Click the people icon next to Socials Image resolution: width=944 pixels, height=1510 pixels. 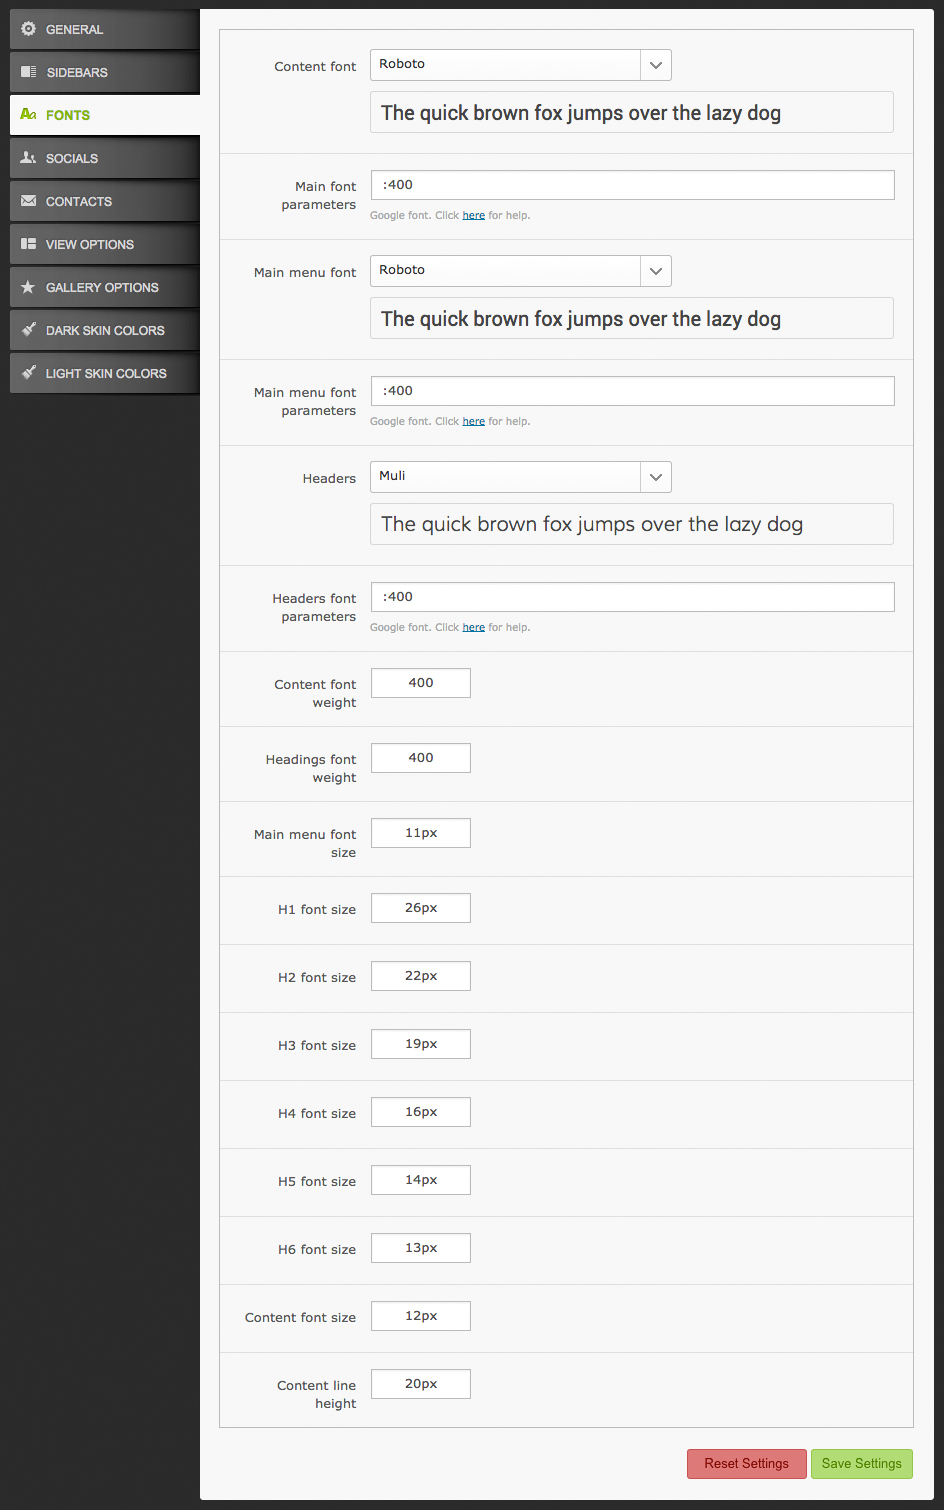[x=28, y=158]
